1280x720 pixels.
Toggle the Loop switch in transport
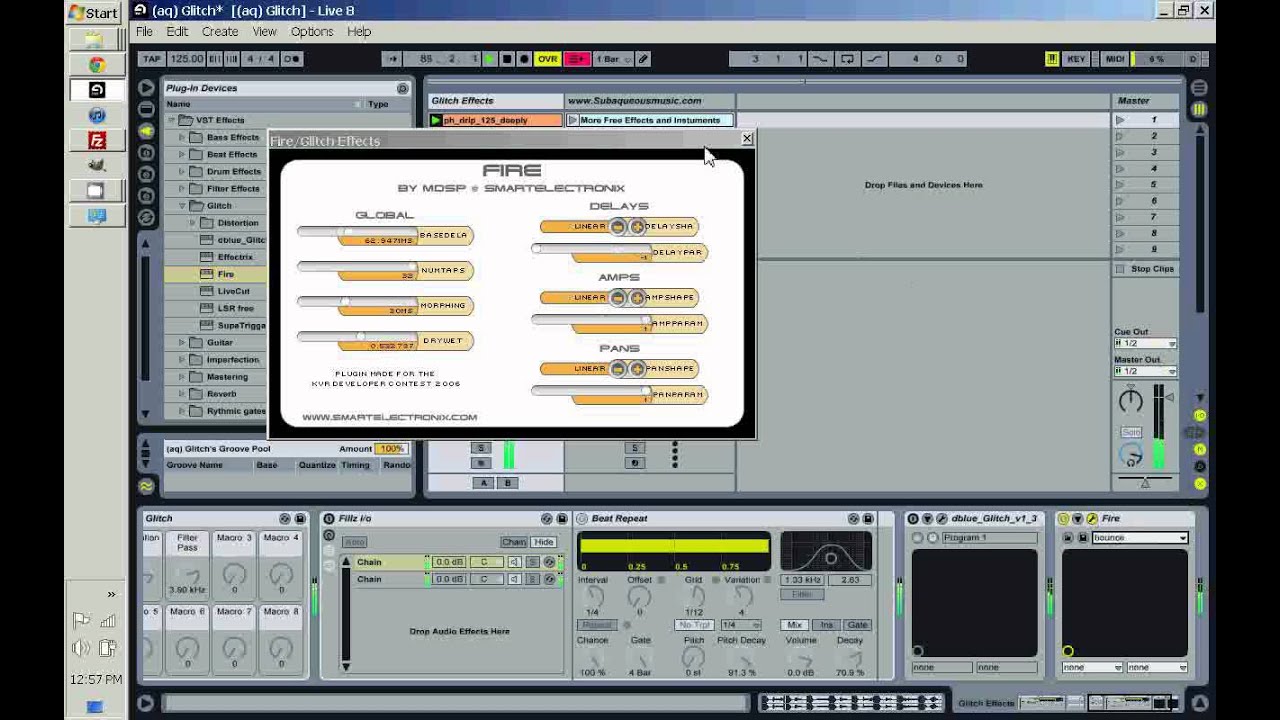(847, 59)
